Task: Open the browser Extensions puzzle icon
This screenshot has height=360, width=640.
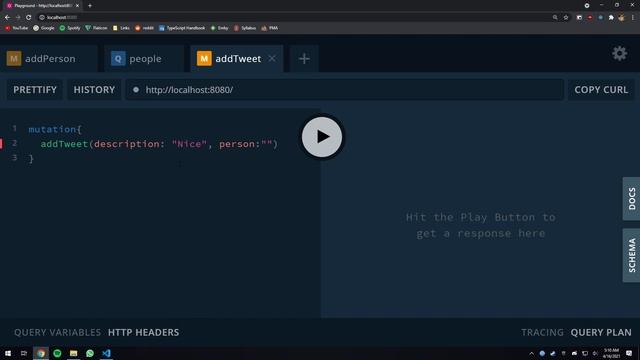Action: (x=611, y=18)
